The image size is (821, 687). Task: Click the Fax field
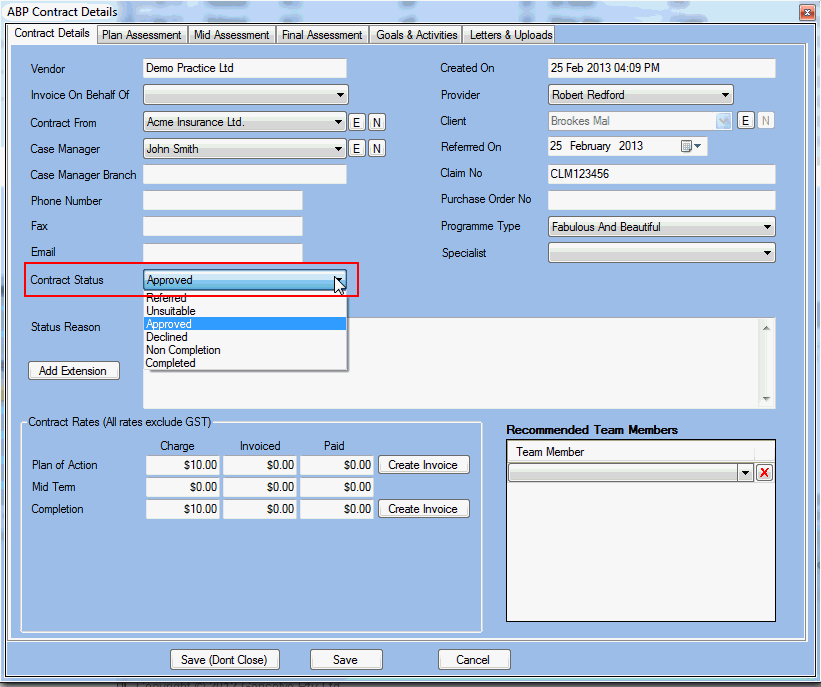(x=223, y=226)
